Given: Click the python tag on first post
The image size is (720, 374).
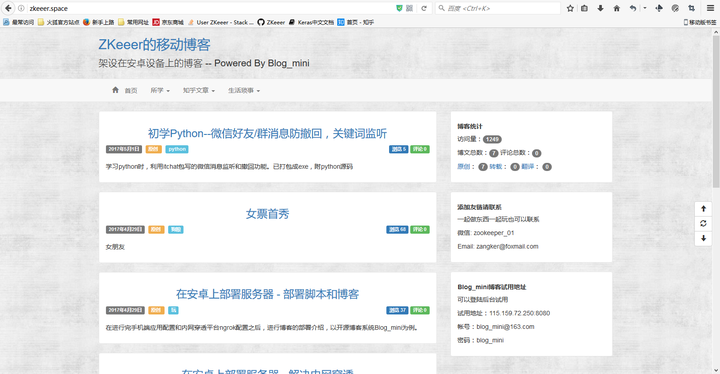Looking at the screenshot, I should tap(177, 149).
